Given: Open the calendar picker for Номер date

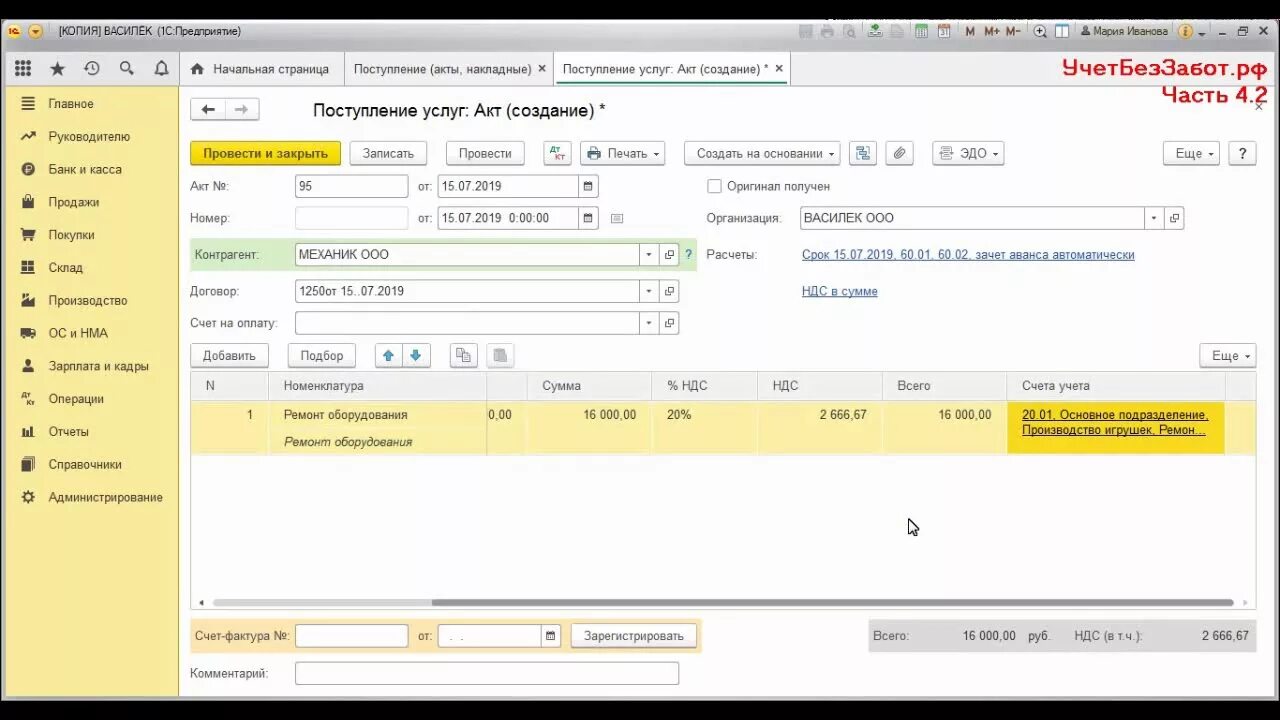Looking at the screenshot, I should click(x=588, y=218).
